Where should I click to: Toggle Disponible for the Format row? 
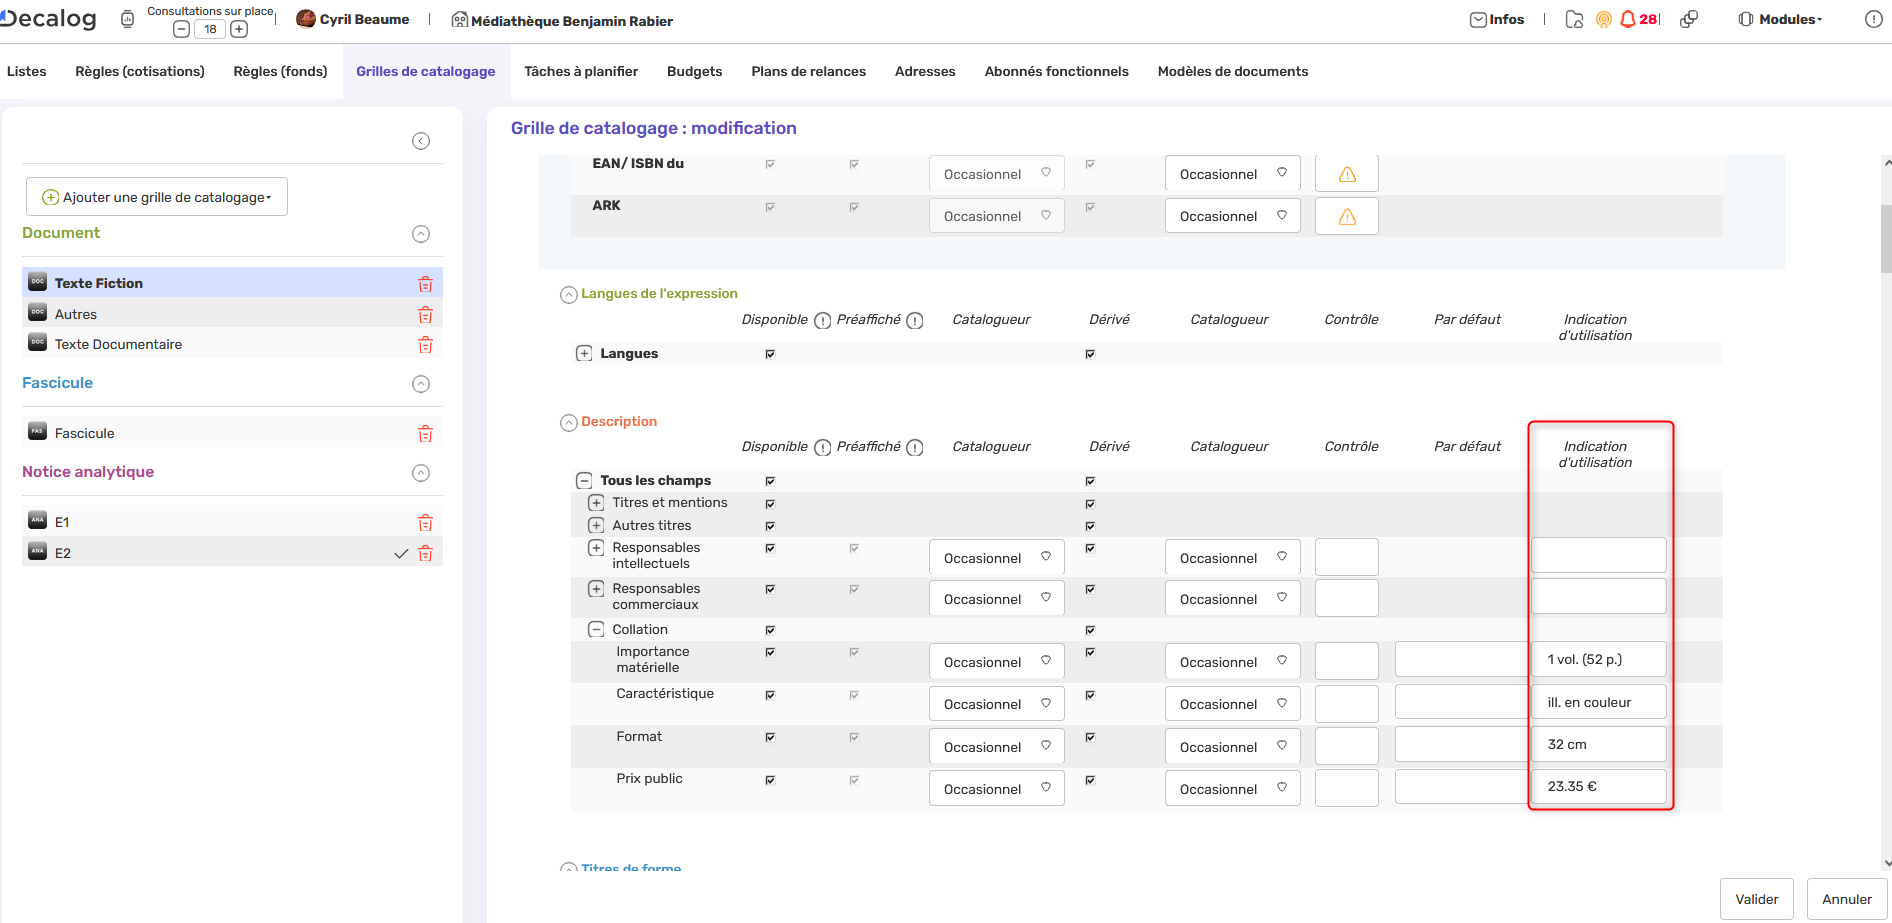pos(769,738)
